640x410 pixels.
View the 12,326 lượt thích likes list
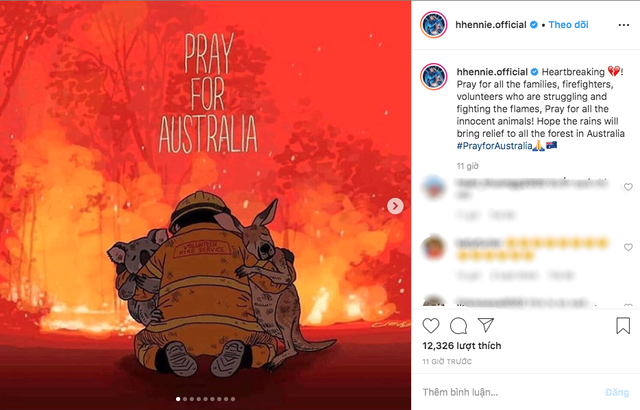[x=462, y=346]
